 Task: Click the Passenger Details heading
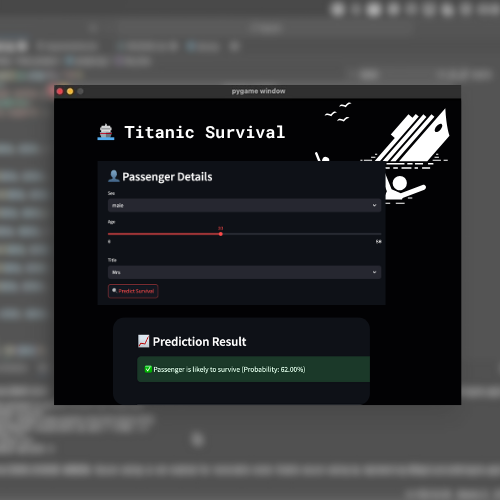(167, 177)
